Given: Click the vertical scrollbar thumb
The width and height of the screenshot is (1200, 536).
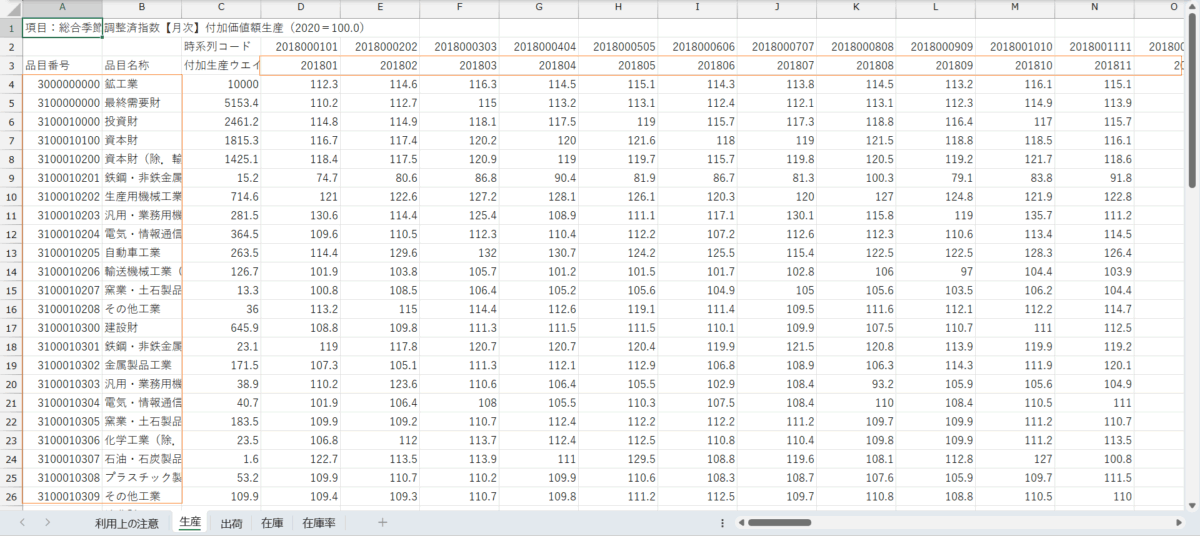Looking at the screenshot, I should [x=1191, y=100].
